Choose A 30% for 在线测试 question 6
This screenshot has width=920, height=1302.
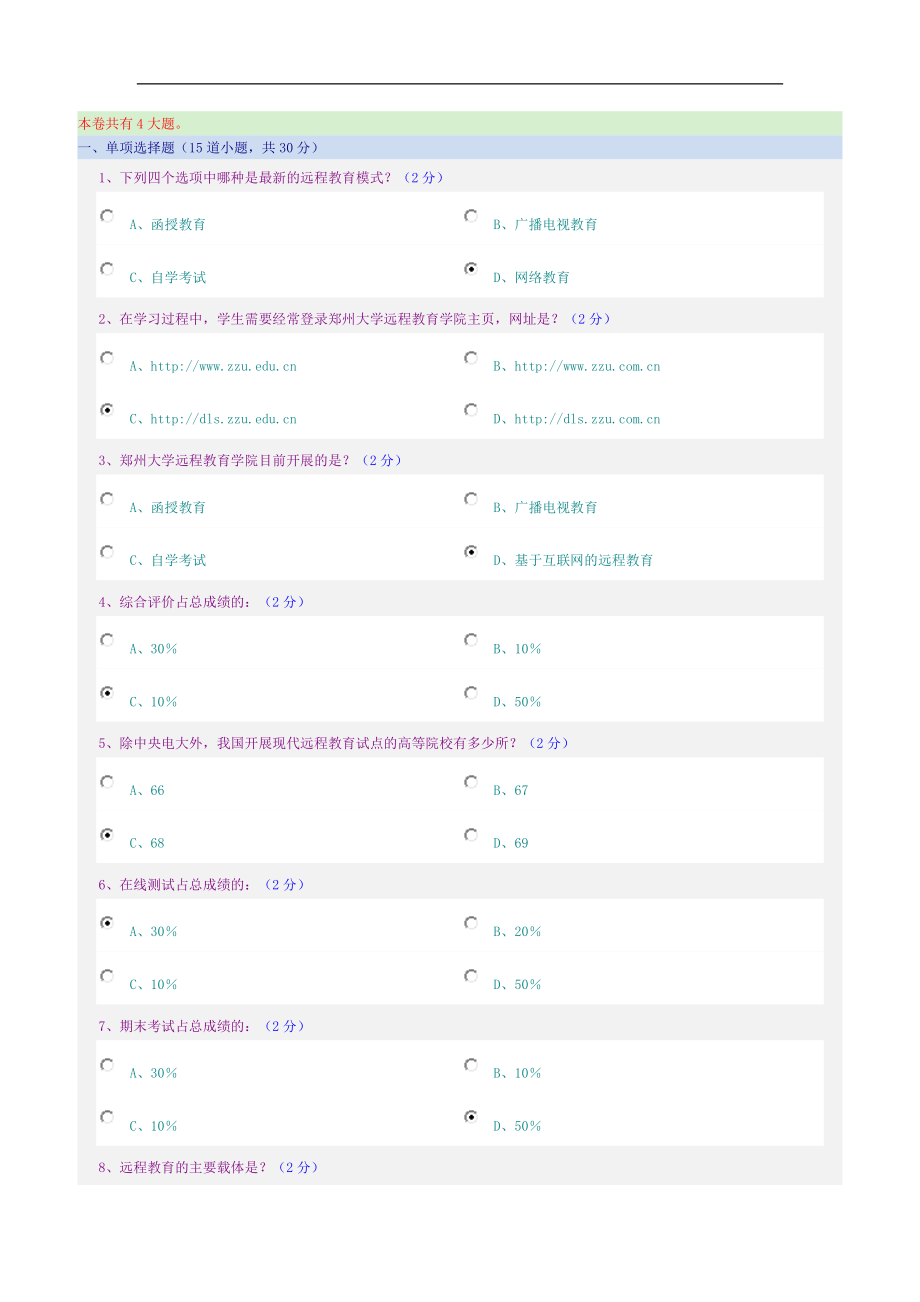(x=107, y=923)
